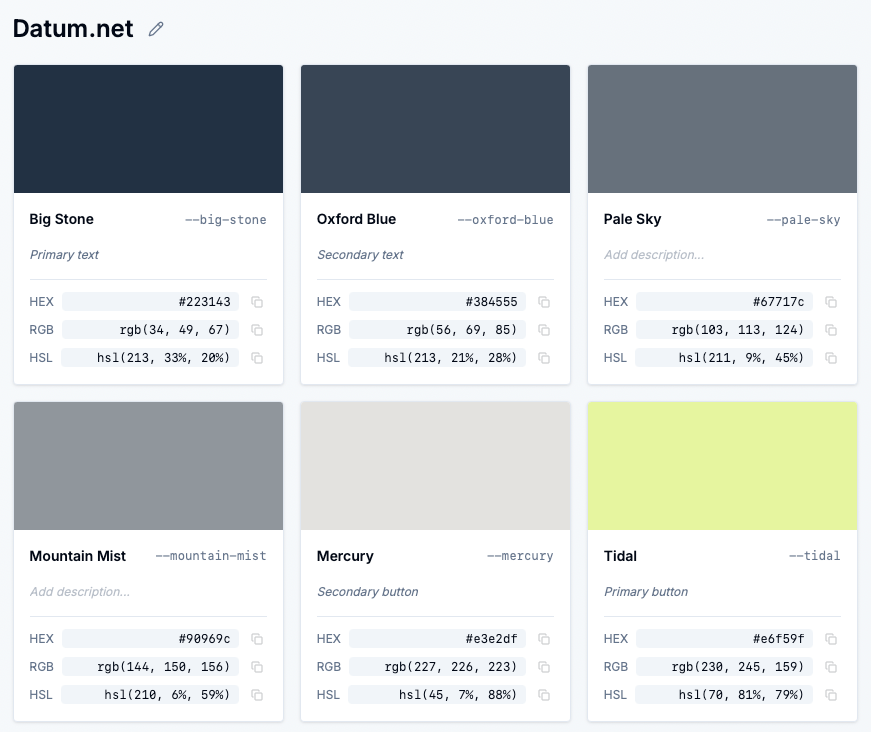871x732 pixels.
Task: Click the --pale-sky variable name
Action: 804,220
